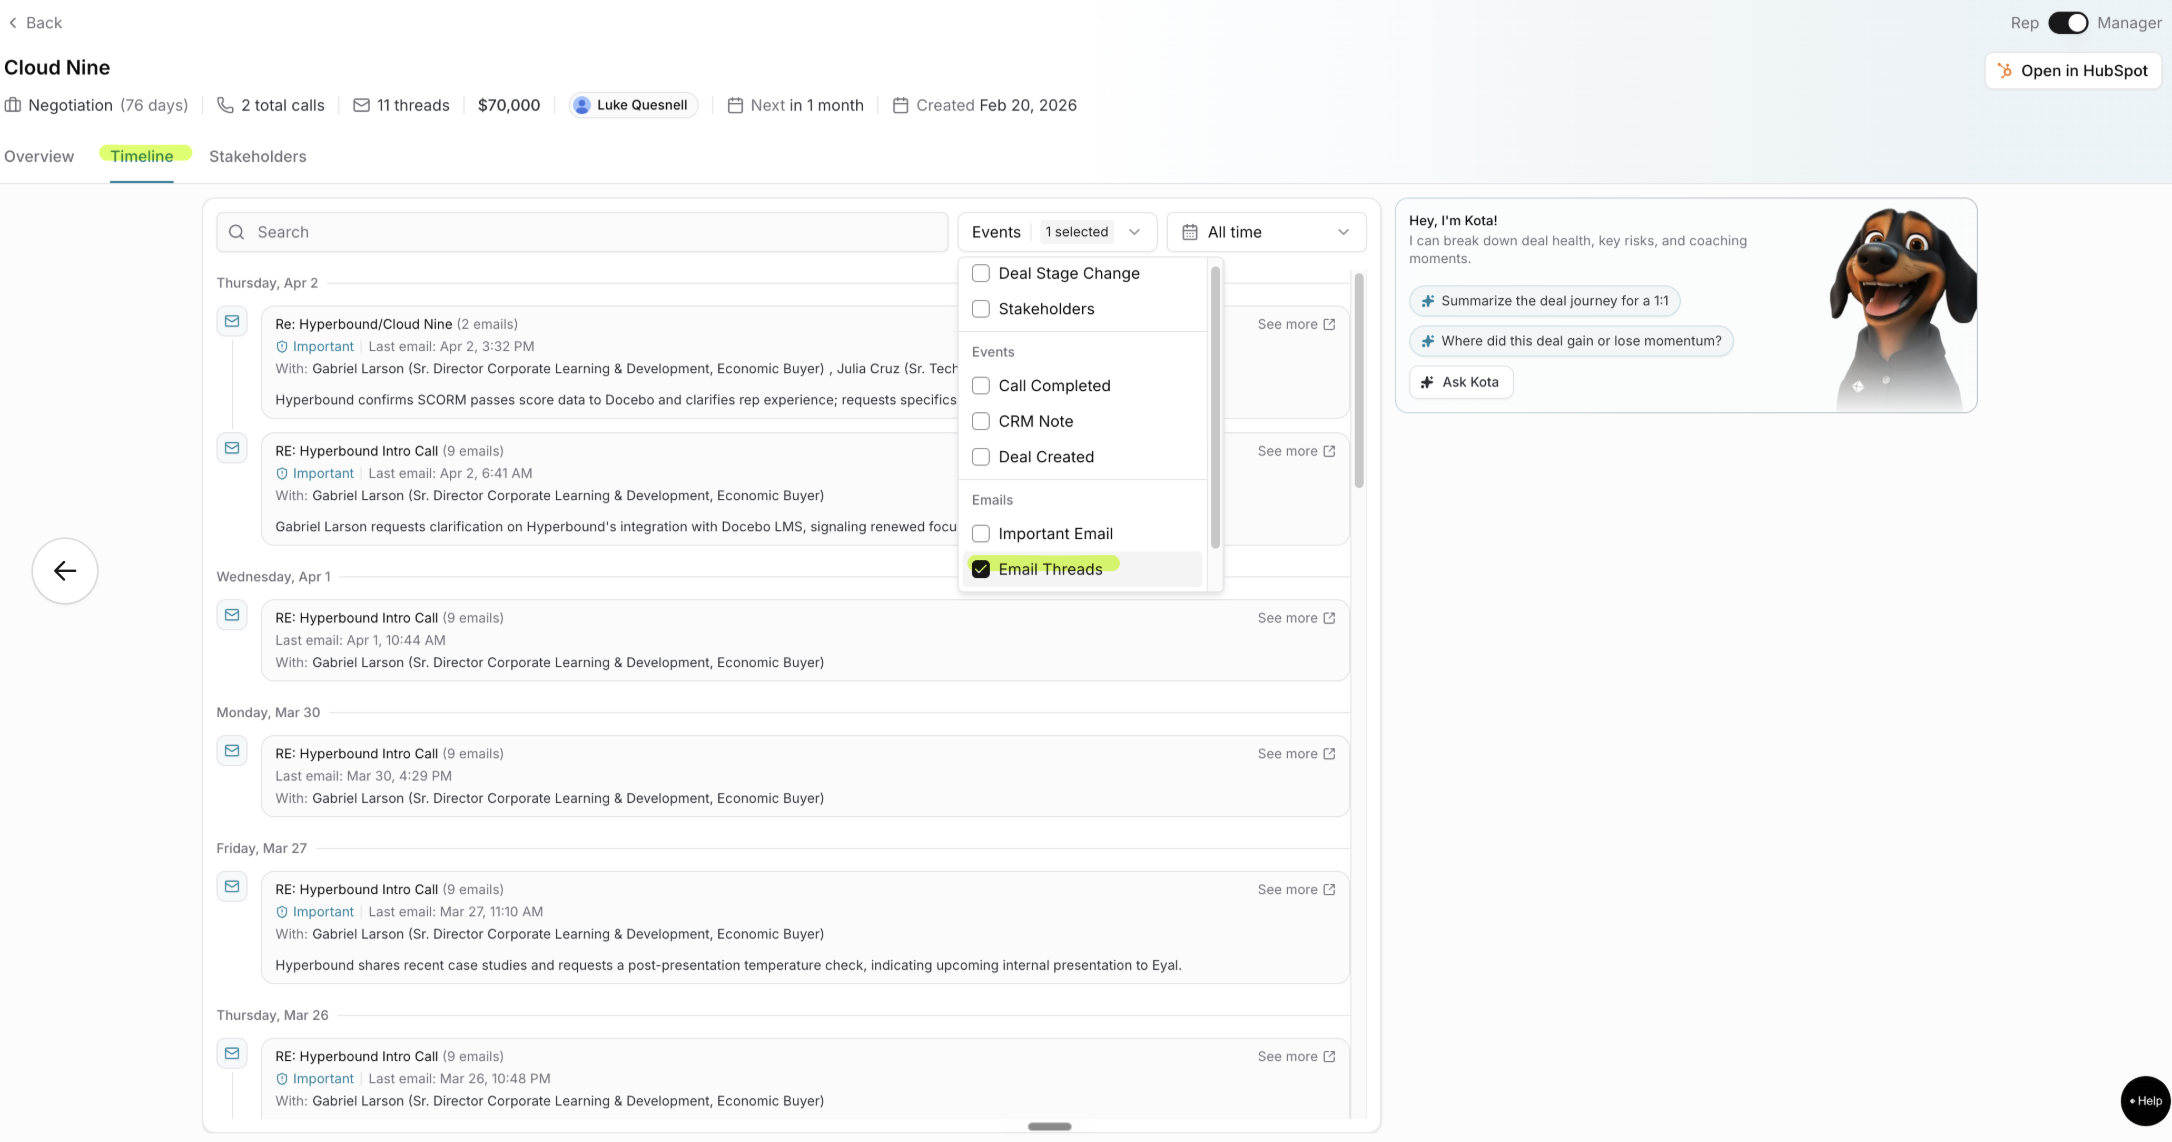Click the calendar icon beside Next in 1 month
This screenshot has width=2172, height=1142.
coord(735,105)
